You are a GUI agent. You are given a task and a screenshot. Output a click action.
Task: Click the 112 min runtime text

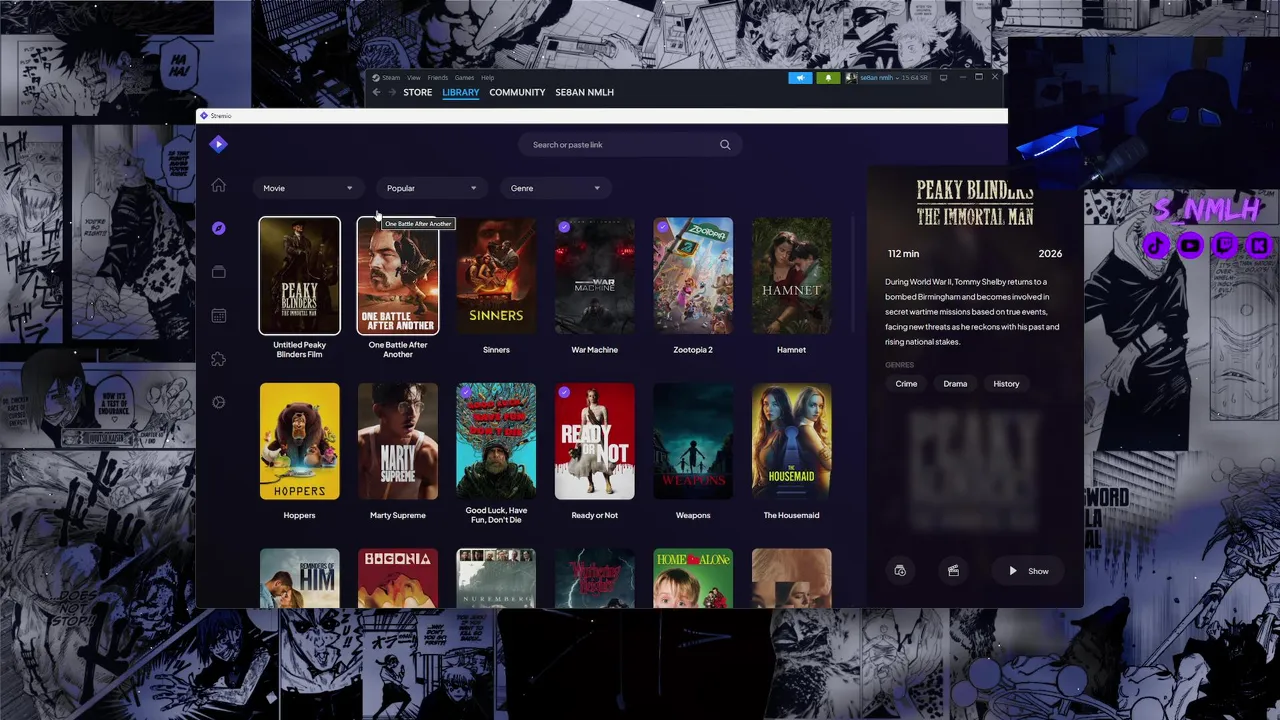(x=903, y=254)
